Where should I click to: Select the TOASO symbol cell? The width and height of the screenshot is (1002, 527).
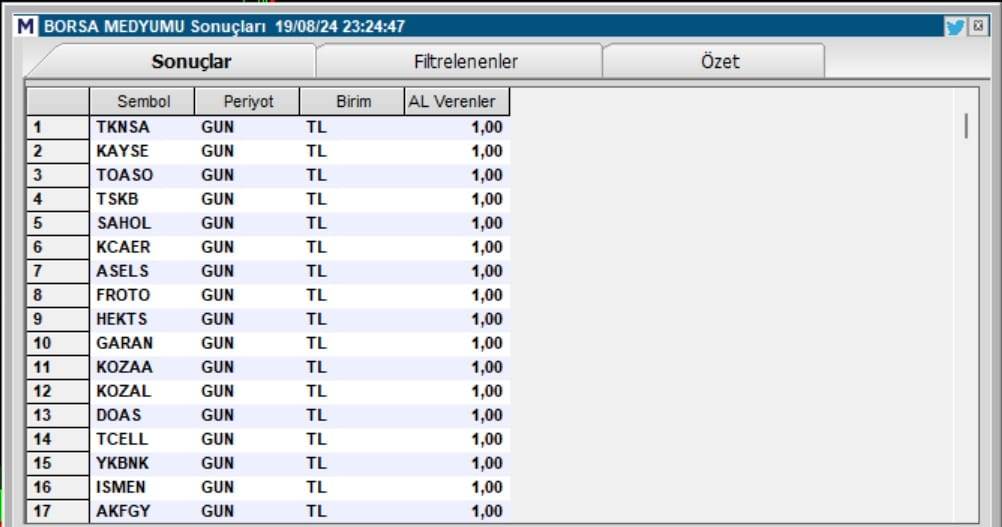click(143, 175)
